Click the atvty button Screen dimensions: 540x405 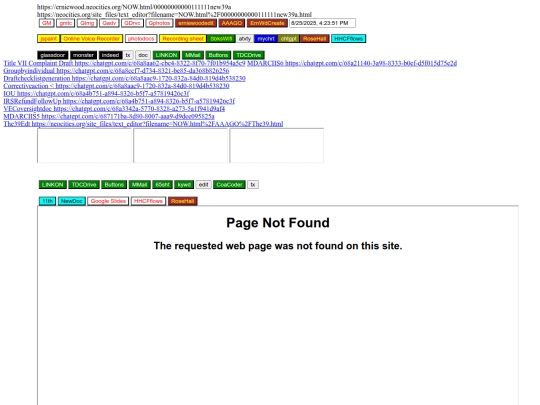tap(245, 39)
